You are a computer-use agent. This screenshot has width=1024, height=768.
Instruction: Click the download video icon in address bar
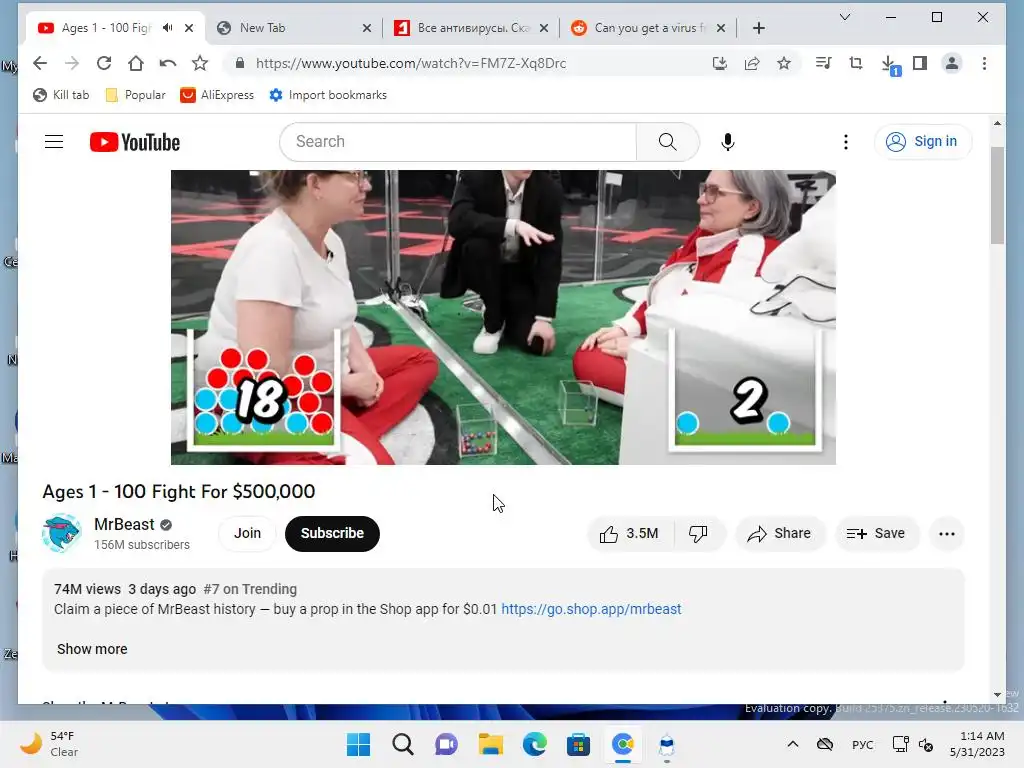(720, 63)
